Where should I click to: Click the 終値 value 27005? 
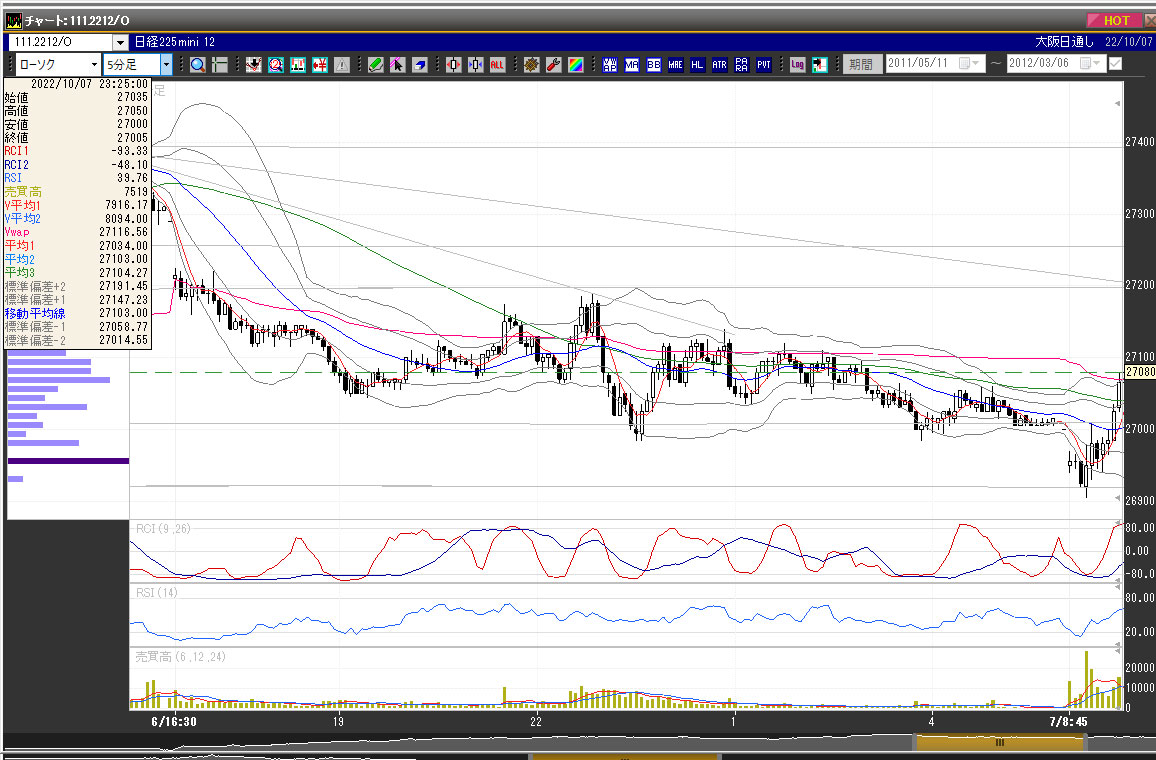tap(133, 138)
